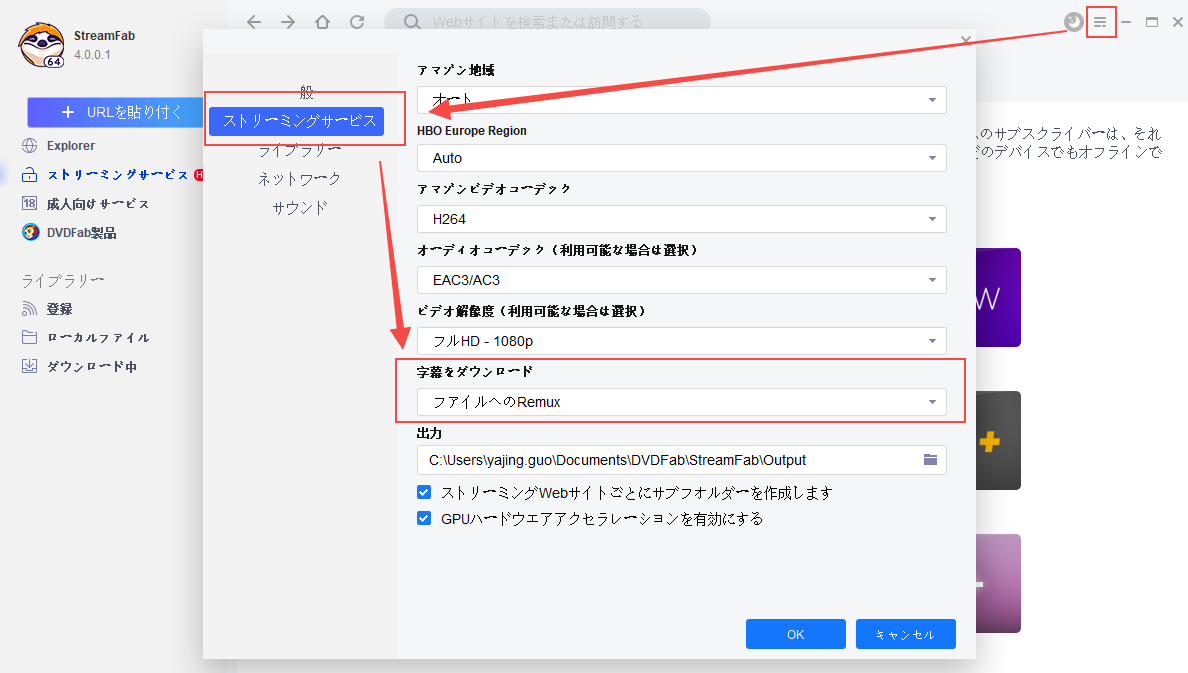Click the Webサイト search address bar

547,22
